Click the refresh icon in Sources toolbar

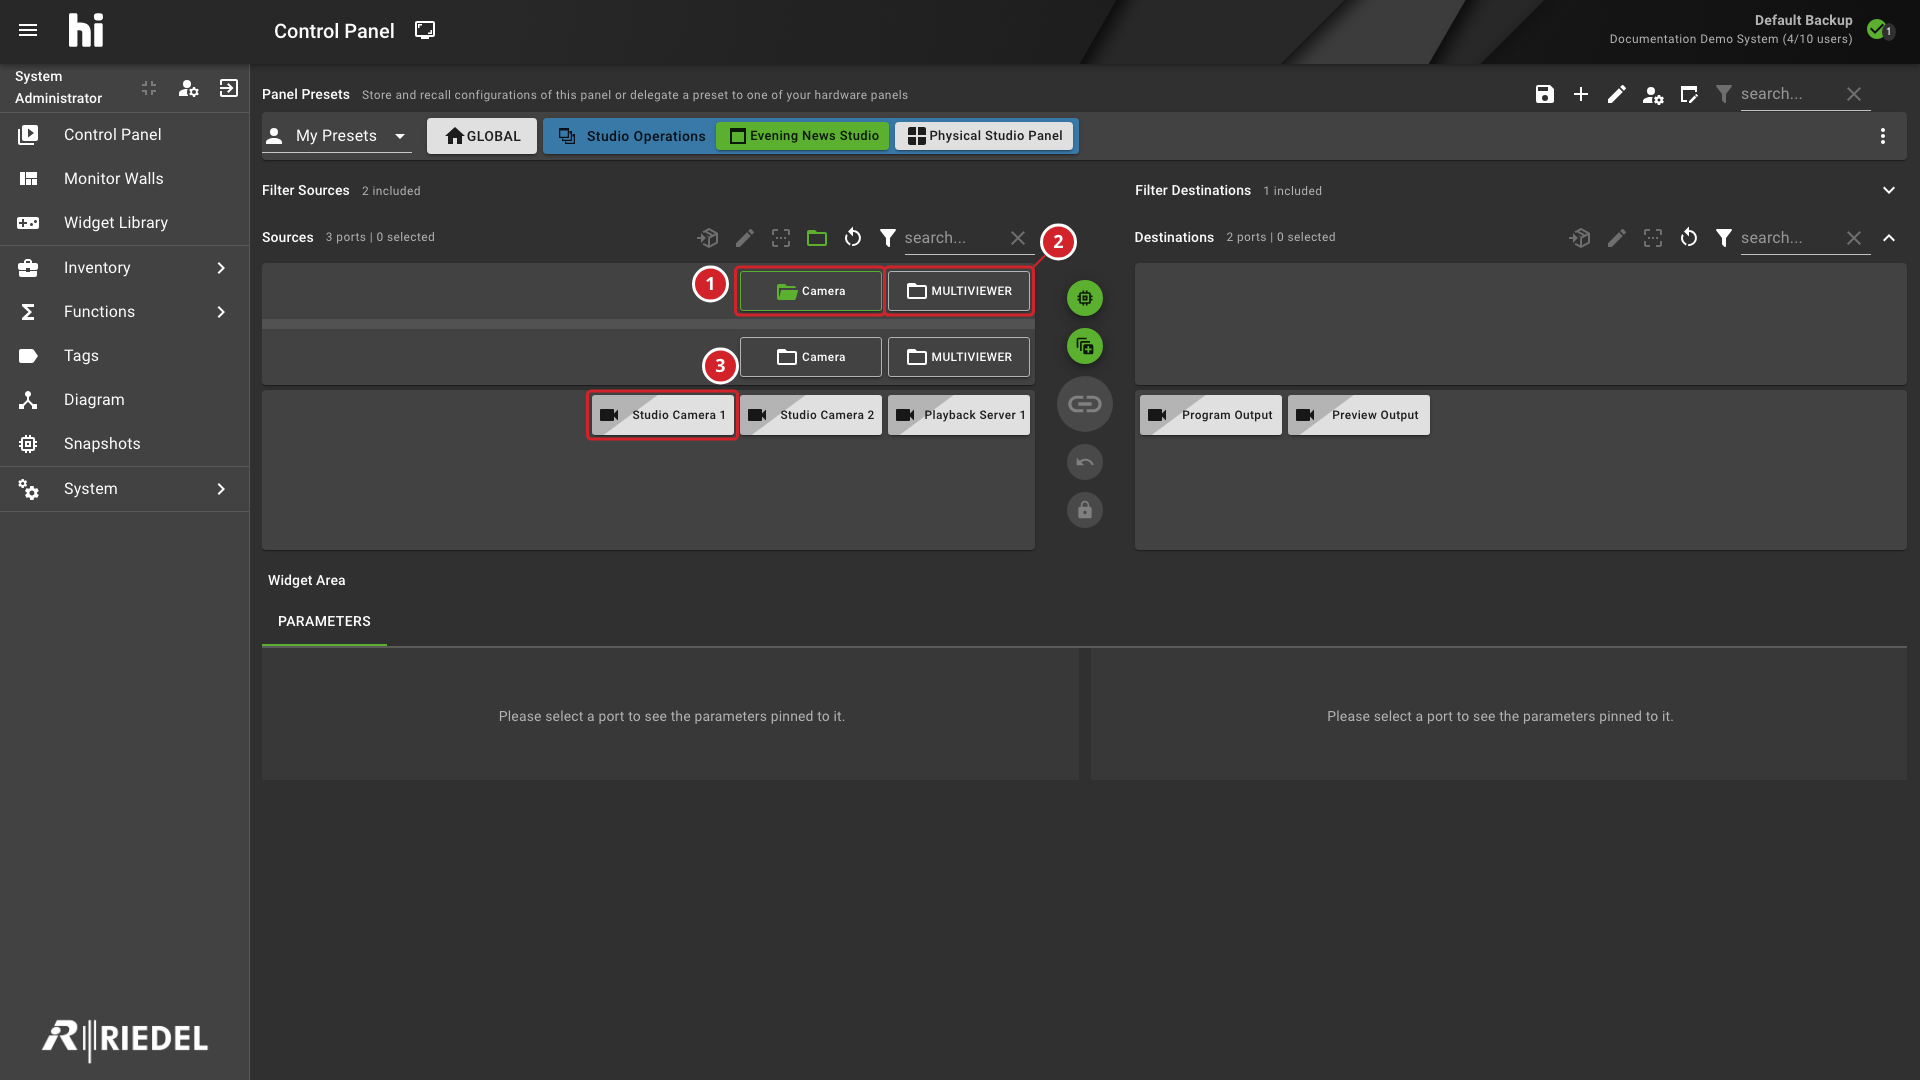[x=853, y=238]
